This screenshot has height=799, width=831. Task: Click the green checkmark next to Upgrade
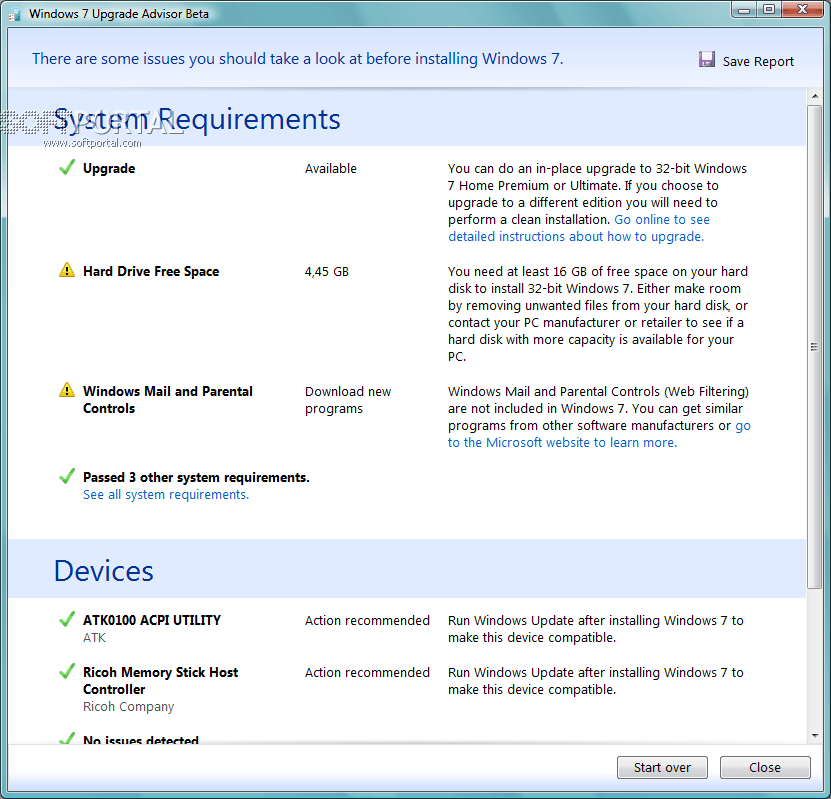67,167
